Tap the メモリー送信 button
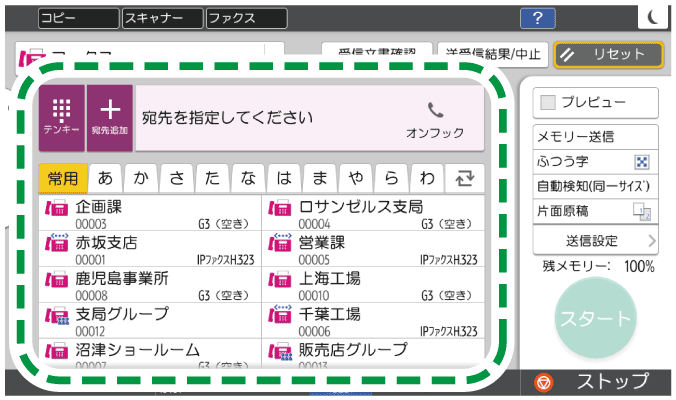676x400 pixels. point(595,137)
